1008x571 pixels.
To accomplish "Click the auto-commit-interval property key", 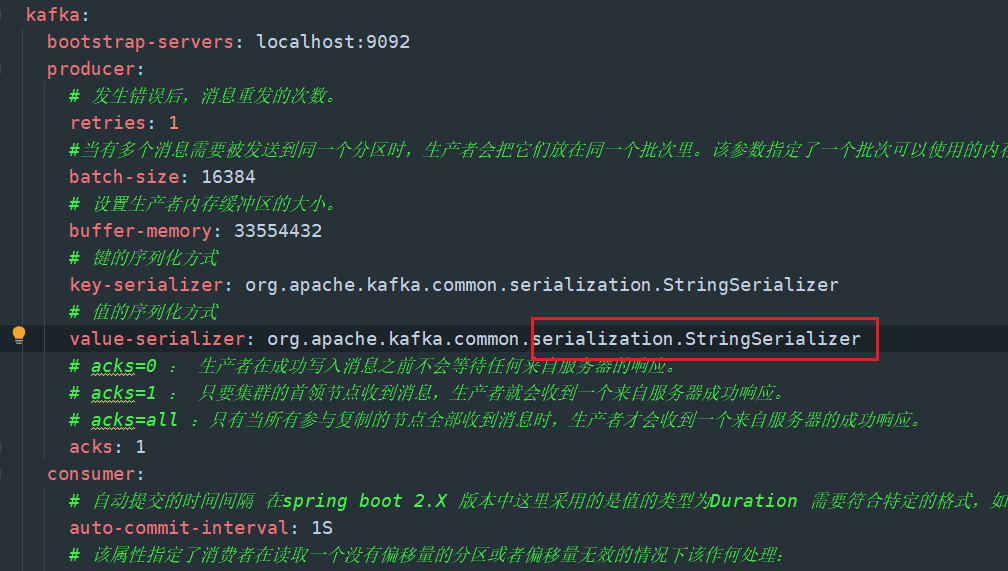I will tap(177, 528).
